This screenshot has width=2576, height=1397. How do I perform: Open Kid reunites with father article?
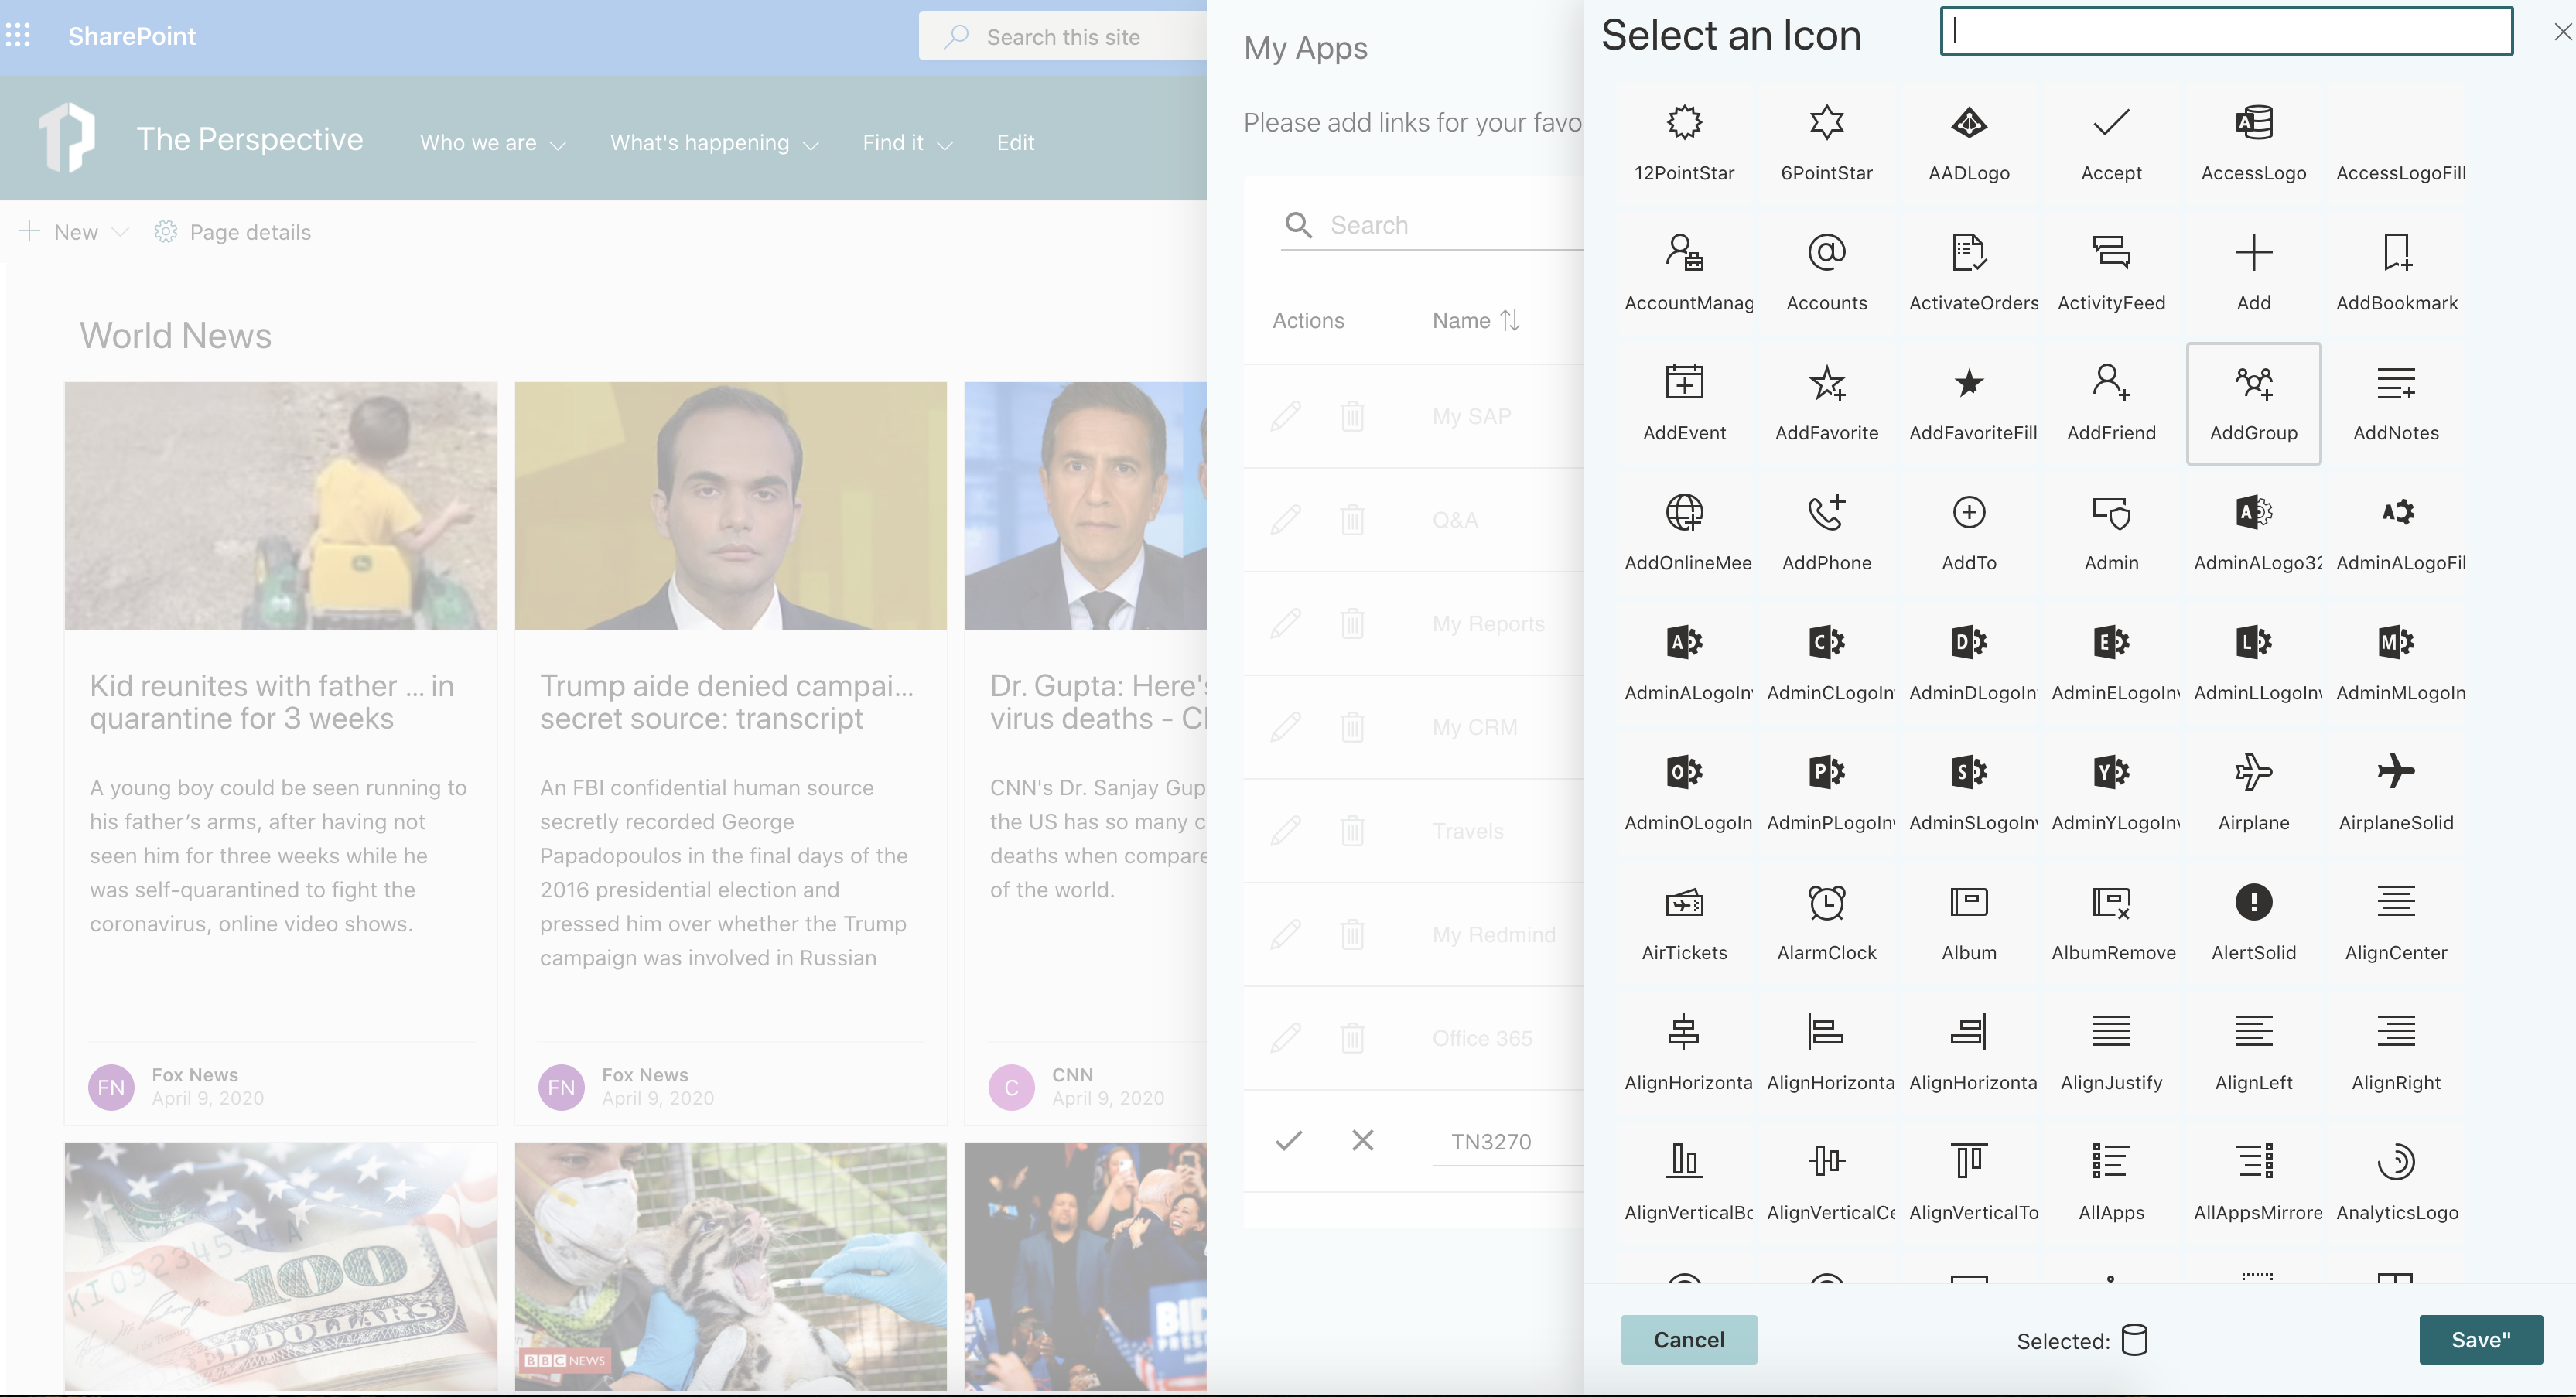[x=272, y=702]
